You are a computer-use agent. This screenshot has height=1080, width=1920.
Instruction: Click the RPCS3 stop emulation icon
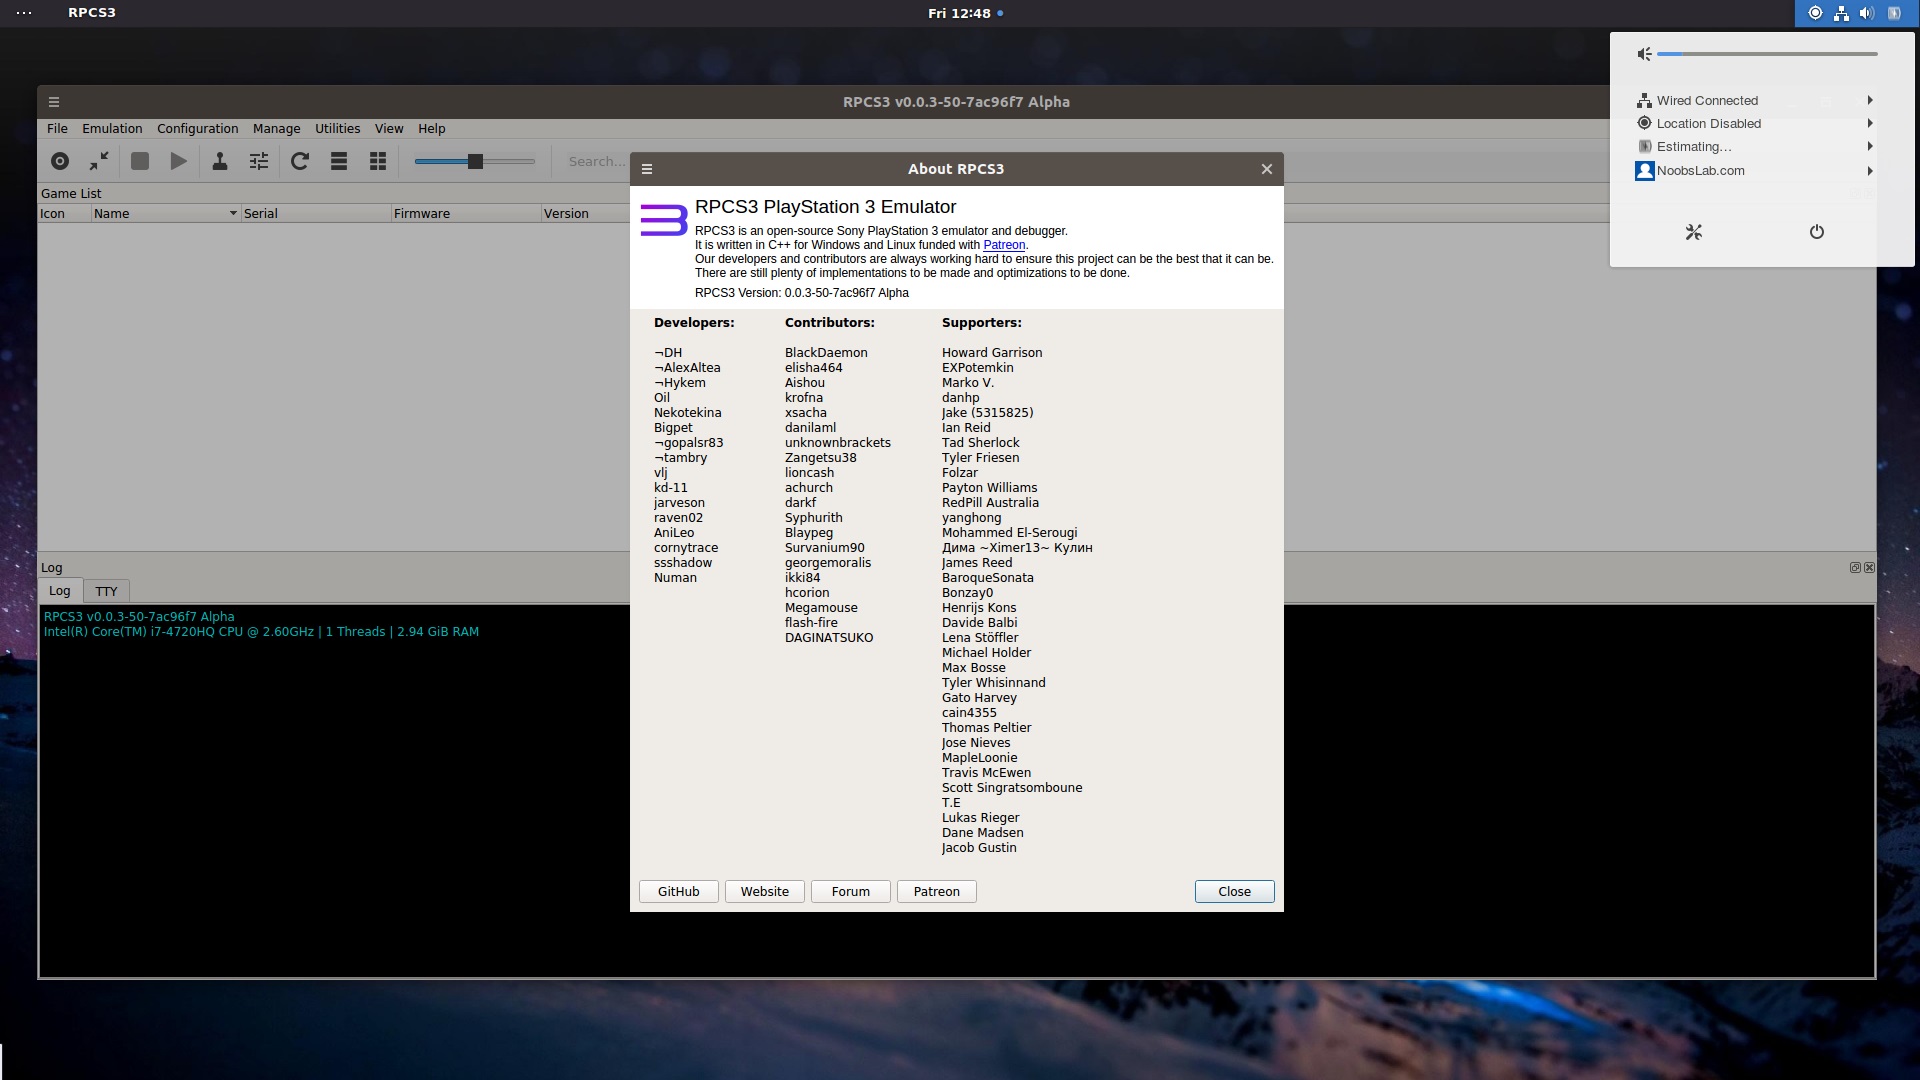[x=140, y=162]
